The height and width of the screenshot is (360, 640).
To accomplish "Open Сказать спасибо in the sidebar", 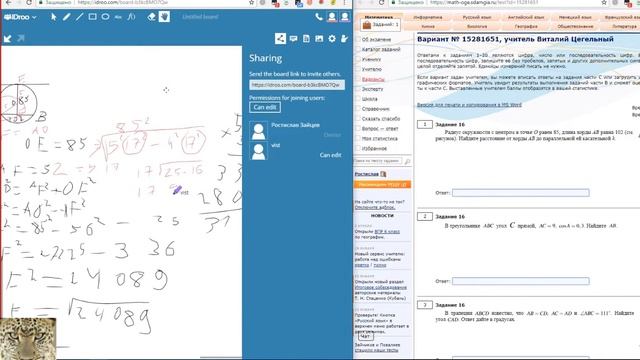I will click(381, 119).
